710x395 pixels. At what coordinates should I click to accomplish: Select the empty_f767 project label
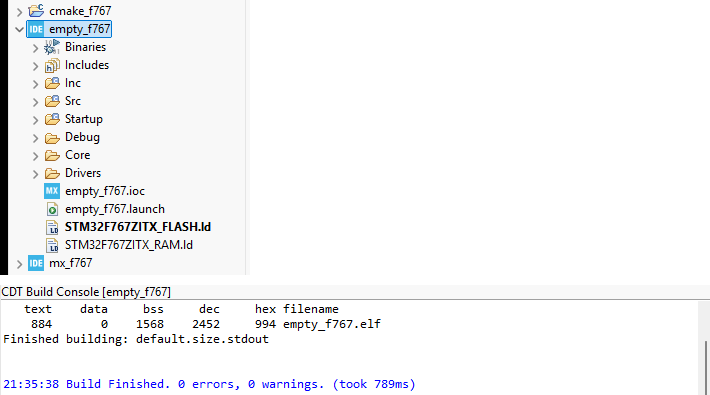pyautogui.click(x=80, y=29)
